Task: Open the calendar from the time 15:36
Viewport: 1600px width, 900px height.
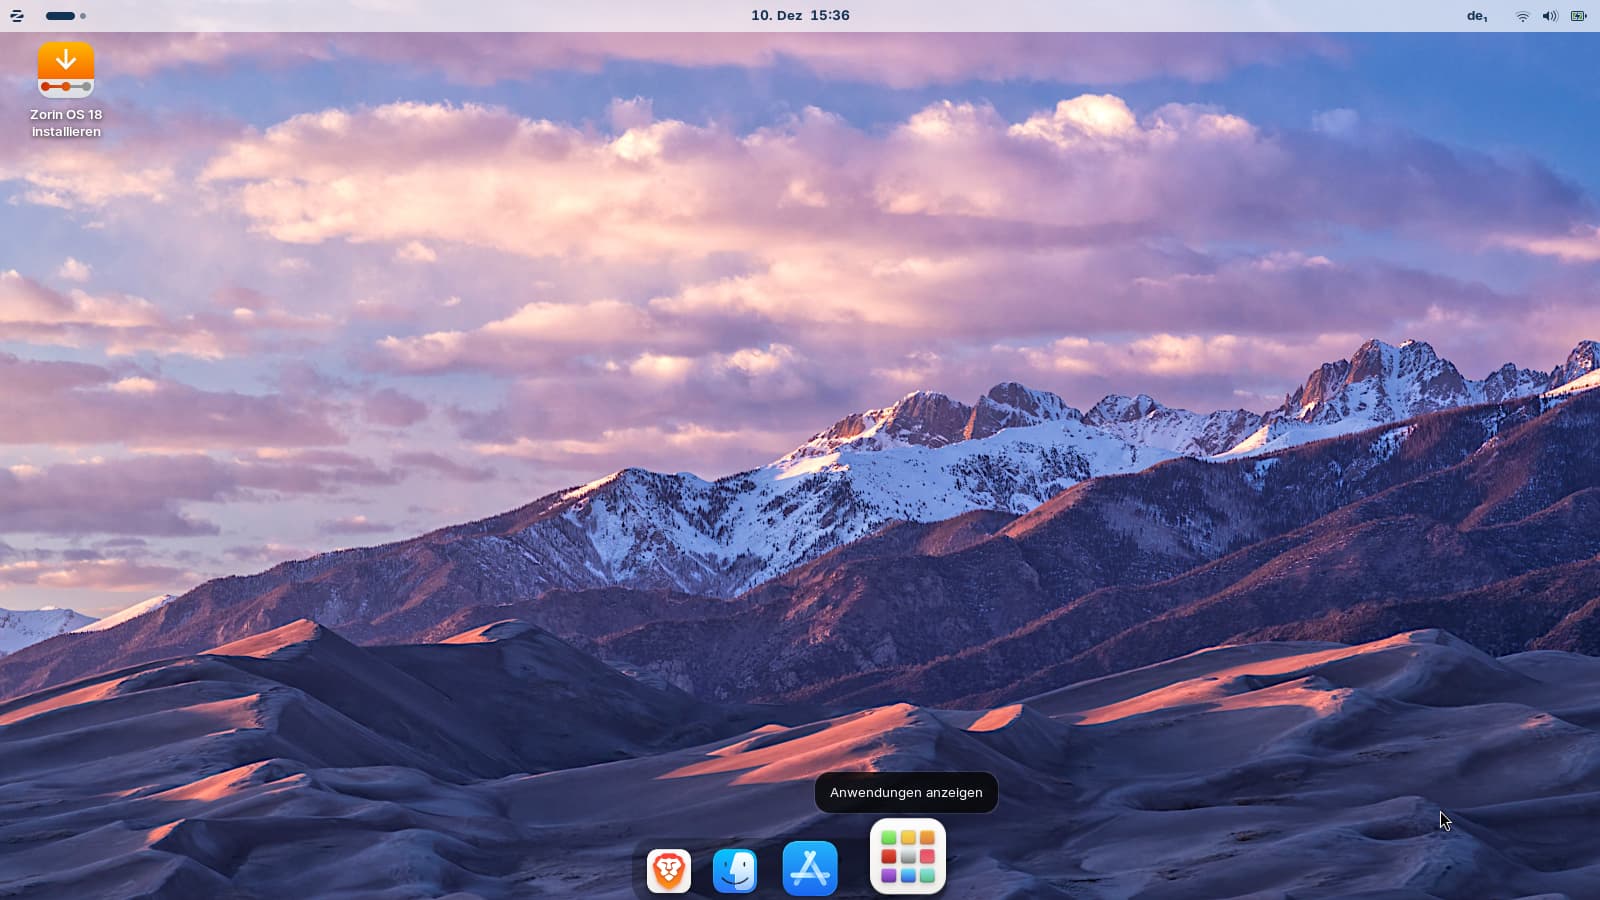Action: [x=830, y=16]
